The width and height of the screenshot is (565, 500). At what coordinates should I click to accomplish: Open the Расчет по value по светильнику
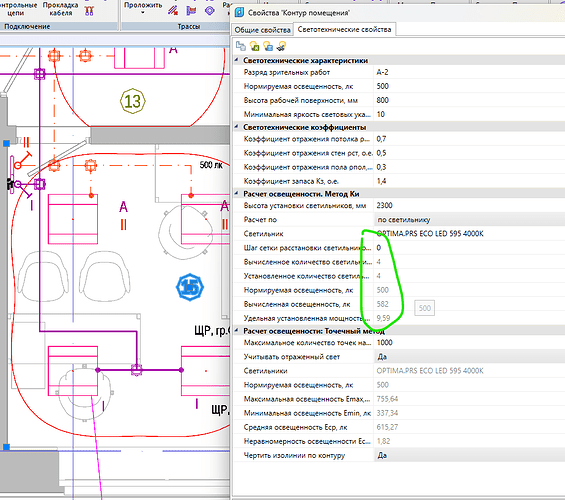click(469, 220)
